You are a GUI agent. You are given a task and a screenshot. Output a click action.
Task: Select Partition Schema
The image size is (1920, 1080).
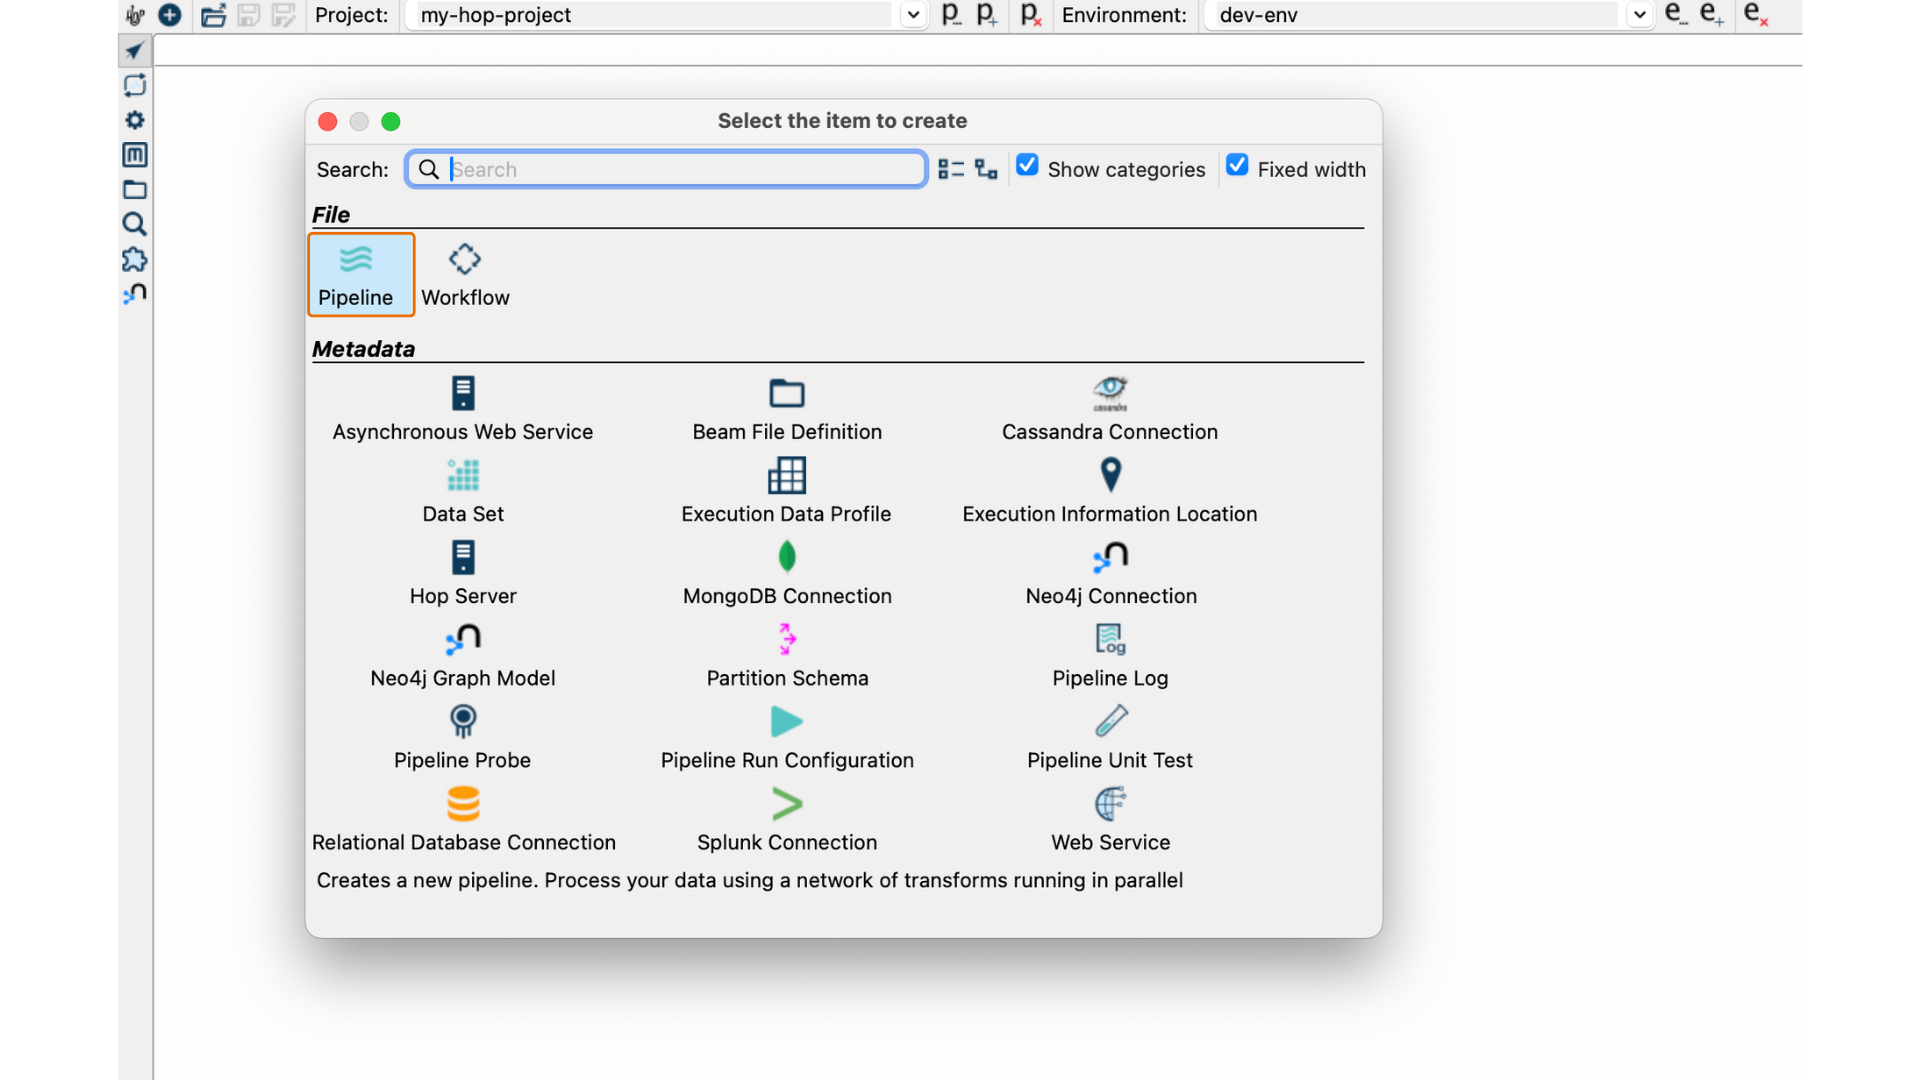click(x=787, y=655)
